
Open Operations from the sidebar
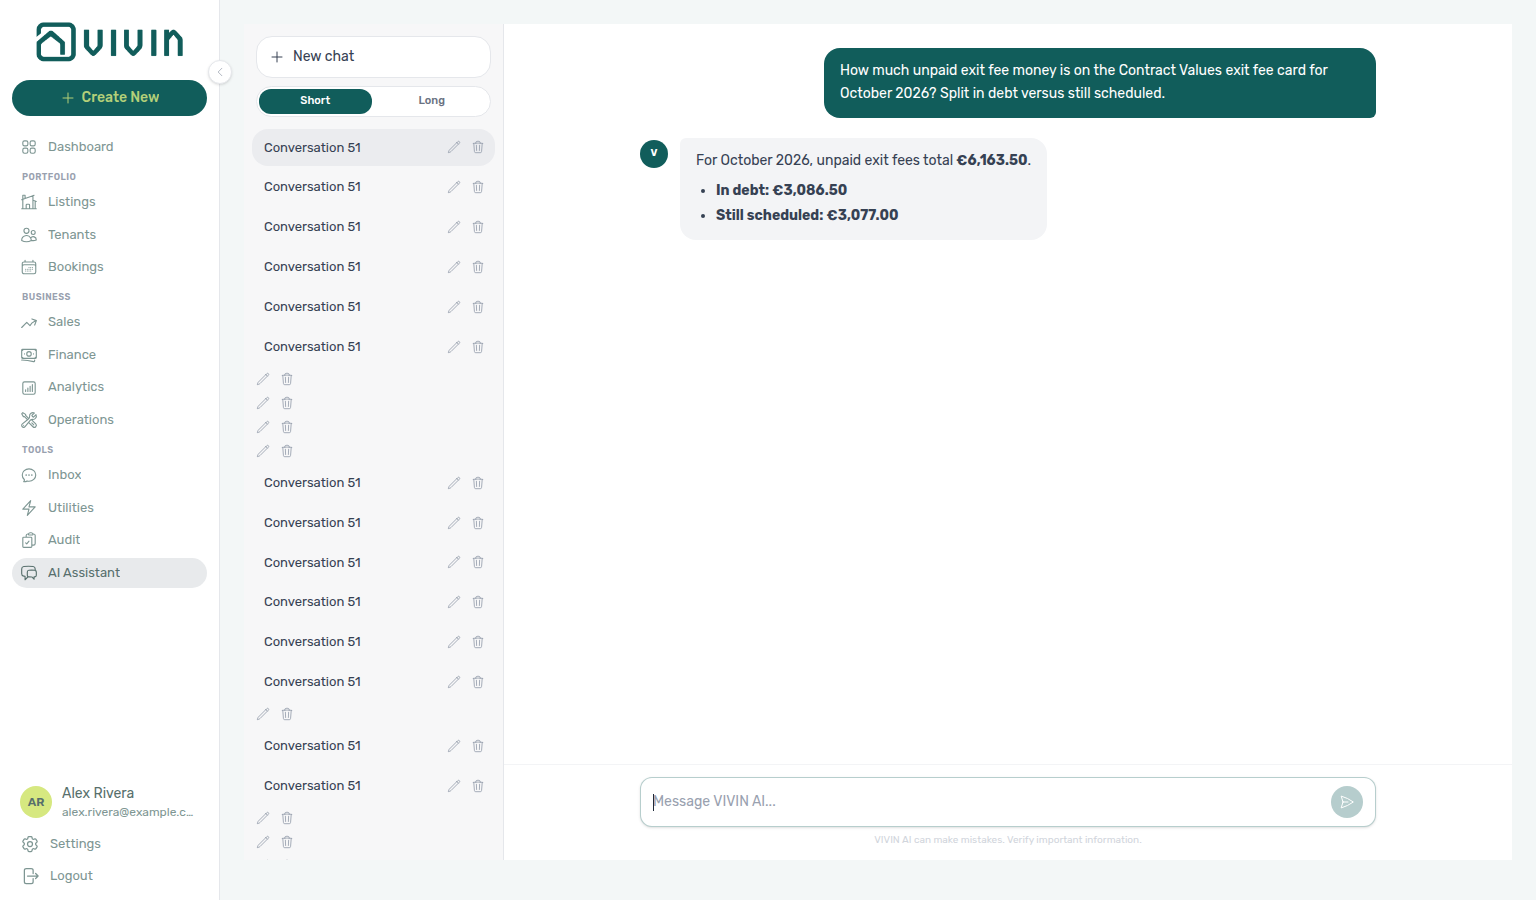click(x=109, y=420)
